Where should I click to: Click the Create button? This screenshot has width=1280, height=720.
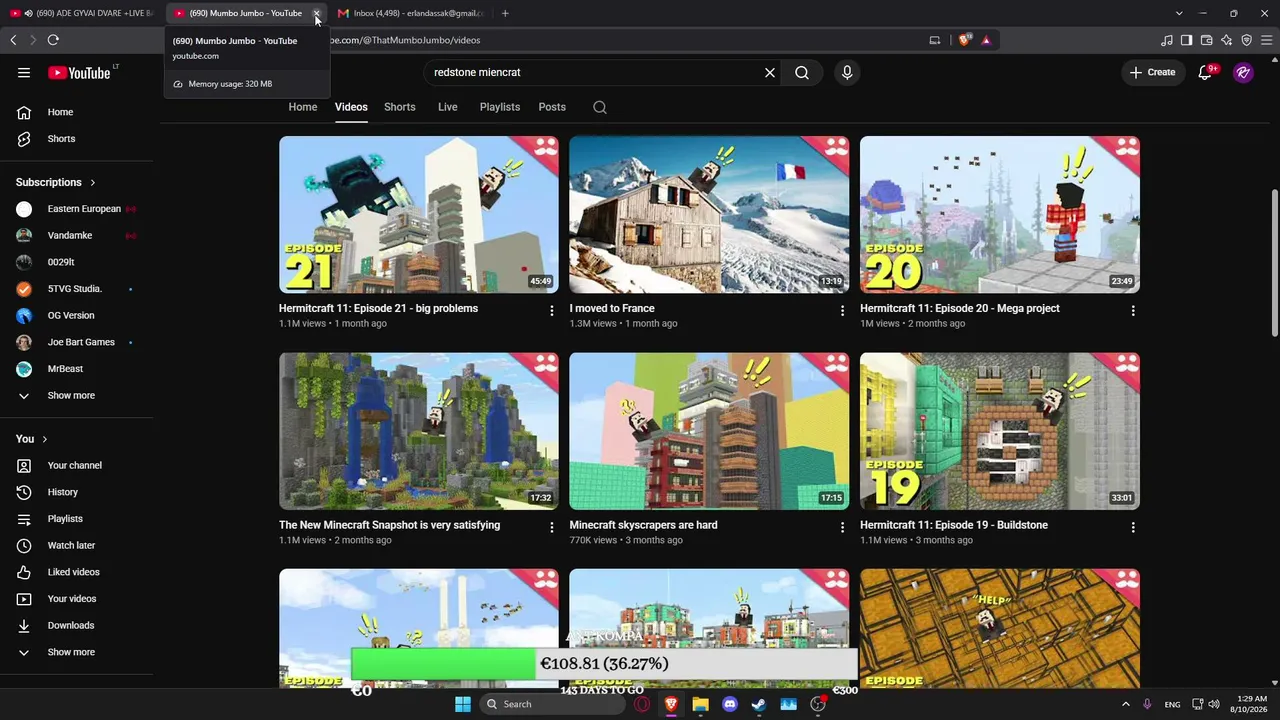(x=1153, y=72)
